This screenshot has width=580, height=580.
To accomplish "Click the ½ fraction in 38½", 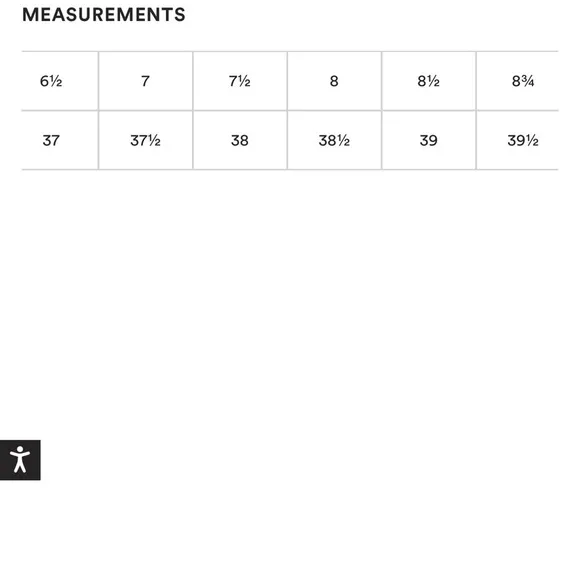I will tap(343, 141).
